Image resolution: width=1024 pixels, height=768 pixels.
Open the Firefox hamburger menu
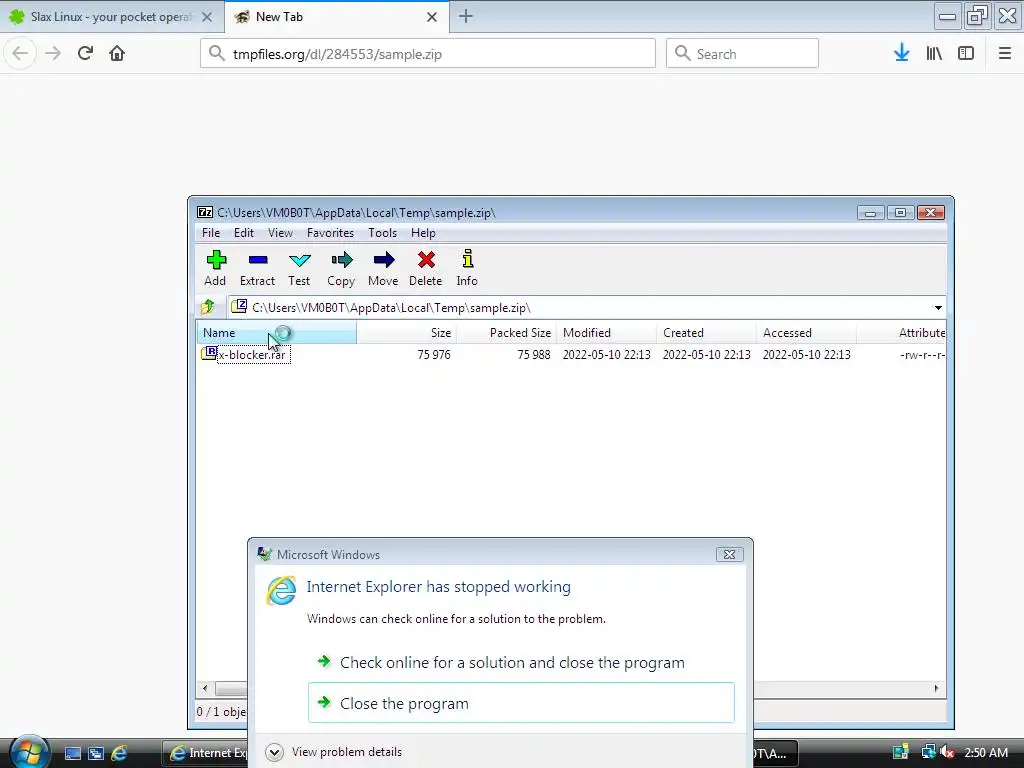pos(1005,54)
